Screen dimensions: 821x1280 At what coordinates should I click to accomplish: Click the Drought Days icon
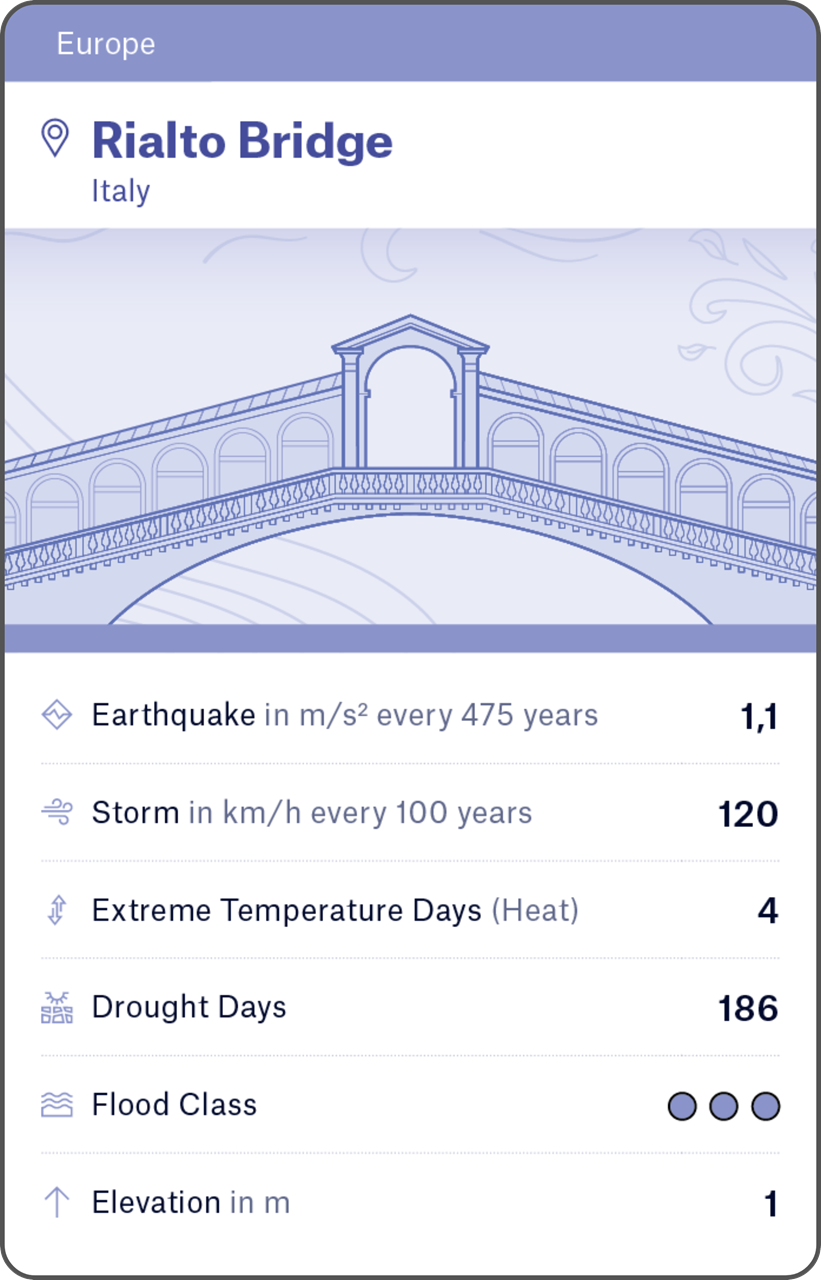pos(57,1008)
